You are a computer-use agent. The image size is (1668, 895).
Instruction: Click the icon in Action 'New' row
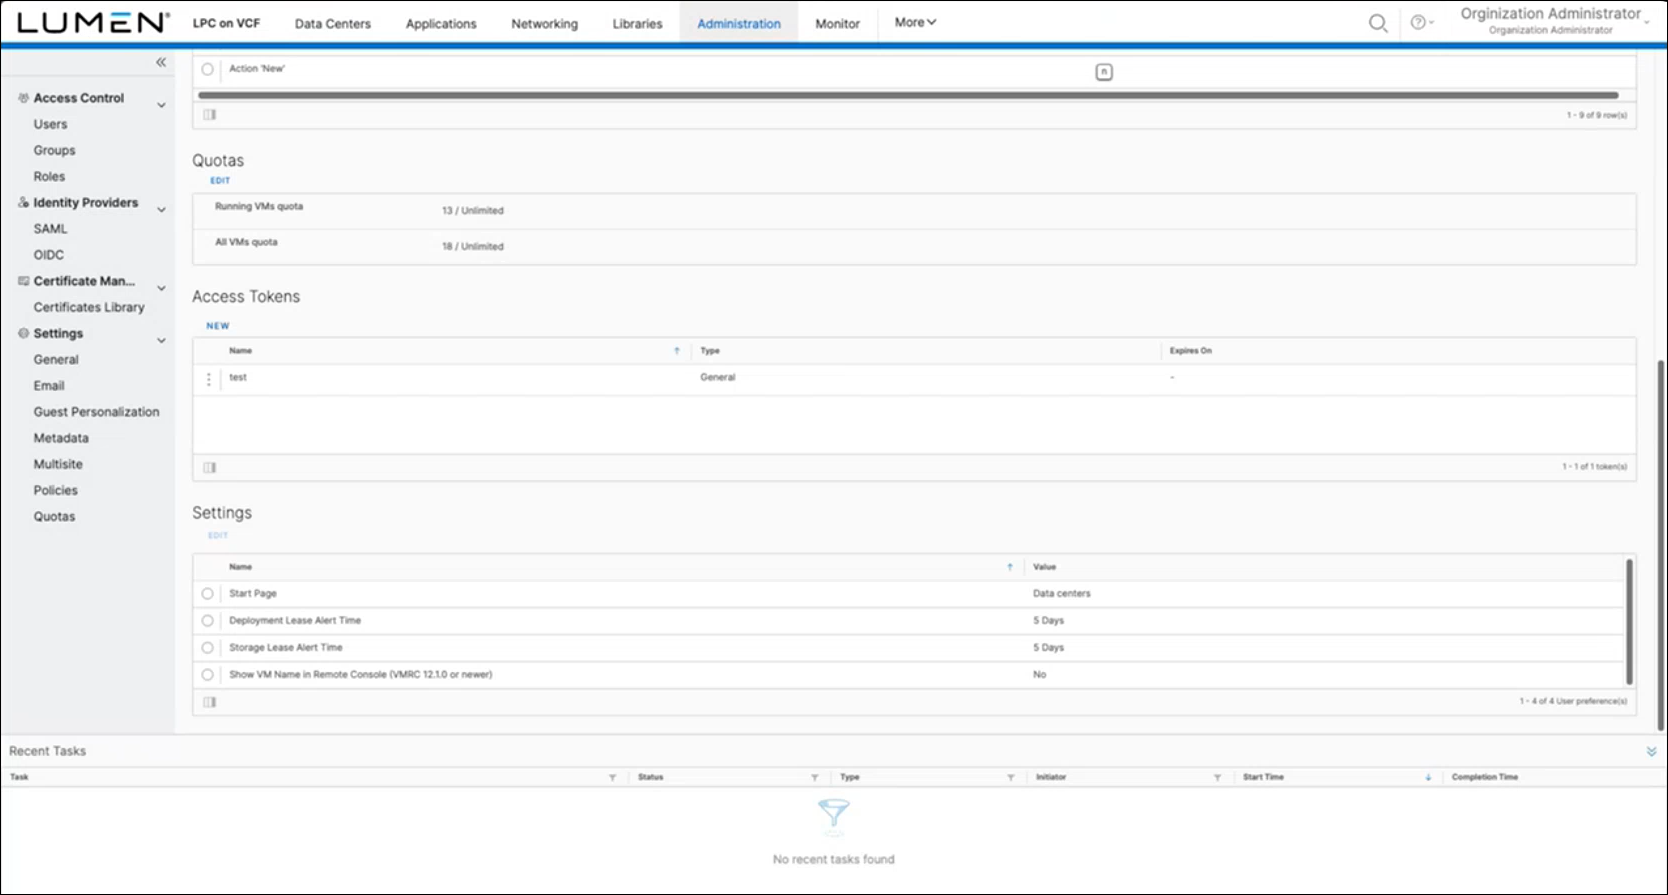[1104, 72]
